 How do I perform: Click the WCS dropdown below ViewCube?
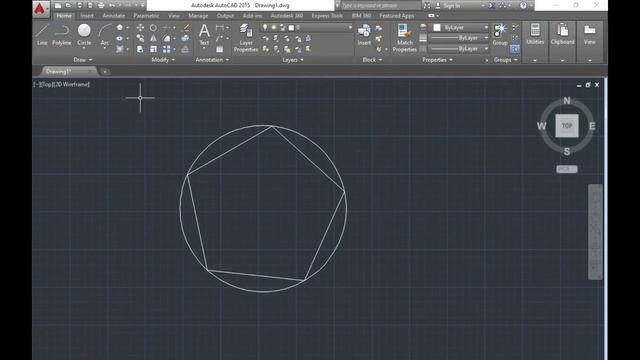567,169
